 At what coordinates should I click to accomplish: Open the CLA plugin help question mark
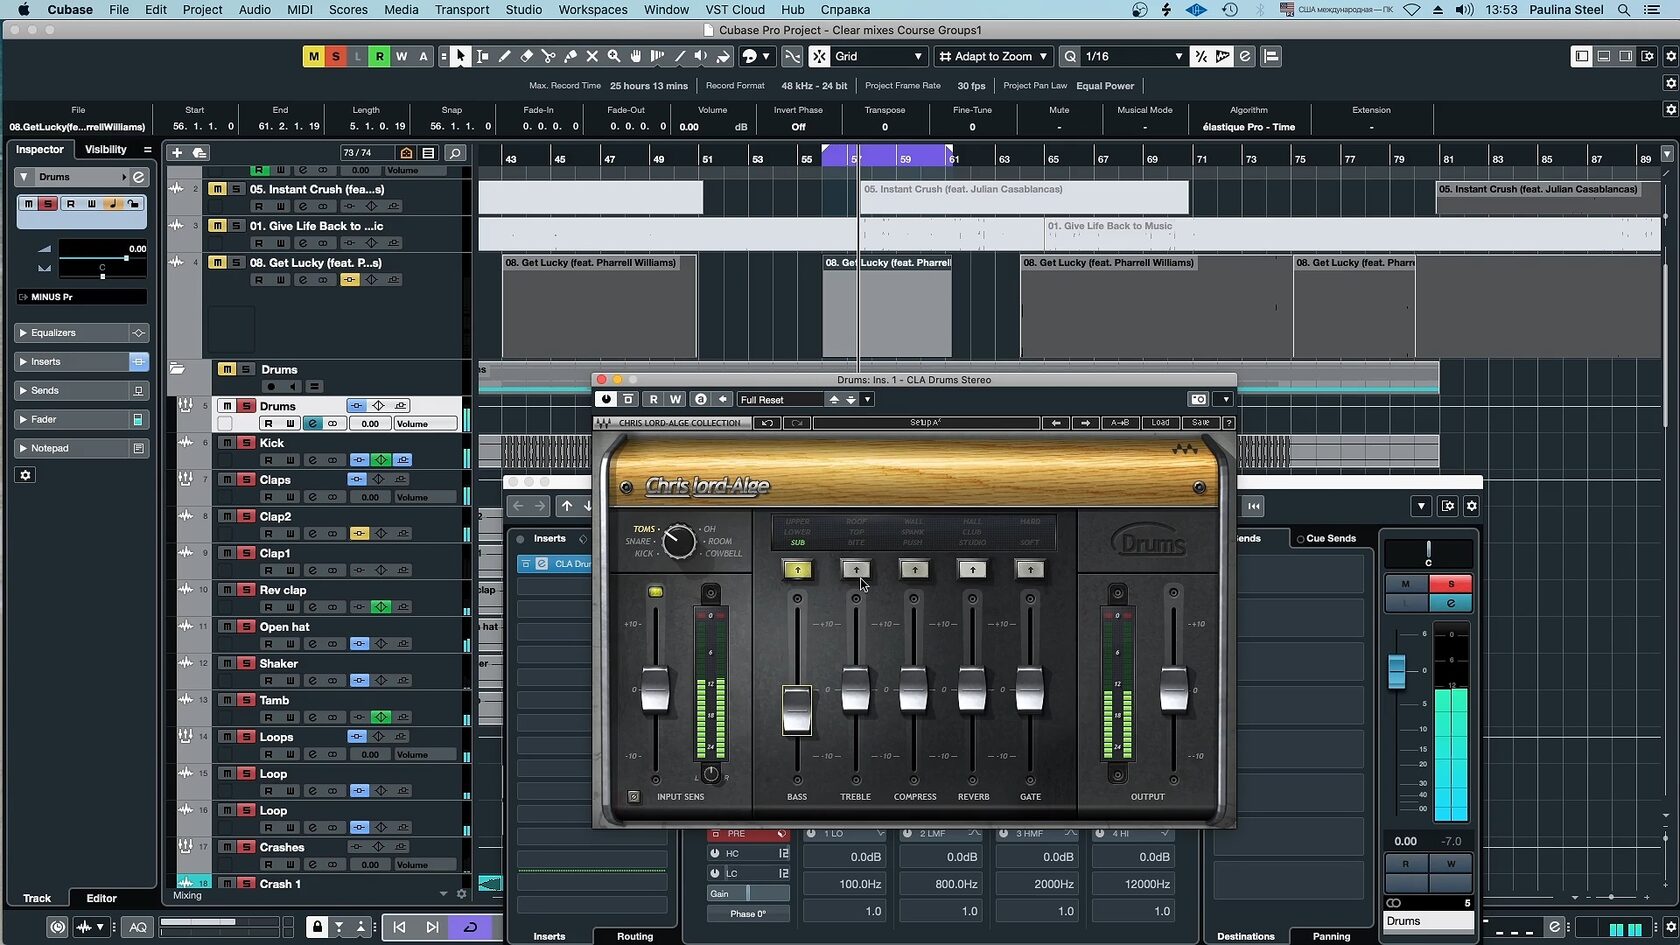tap(1229, 423)
